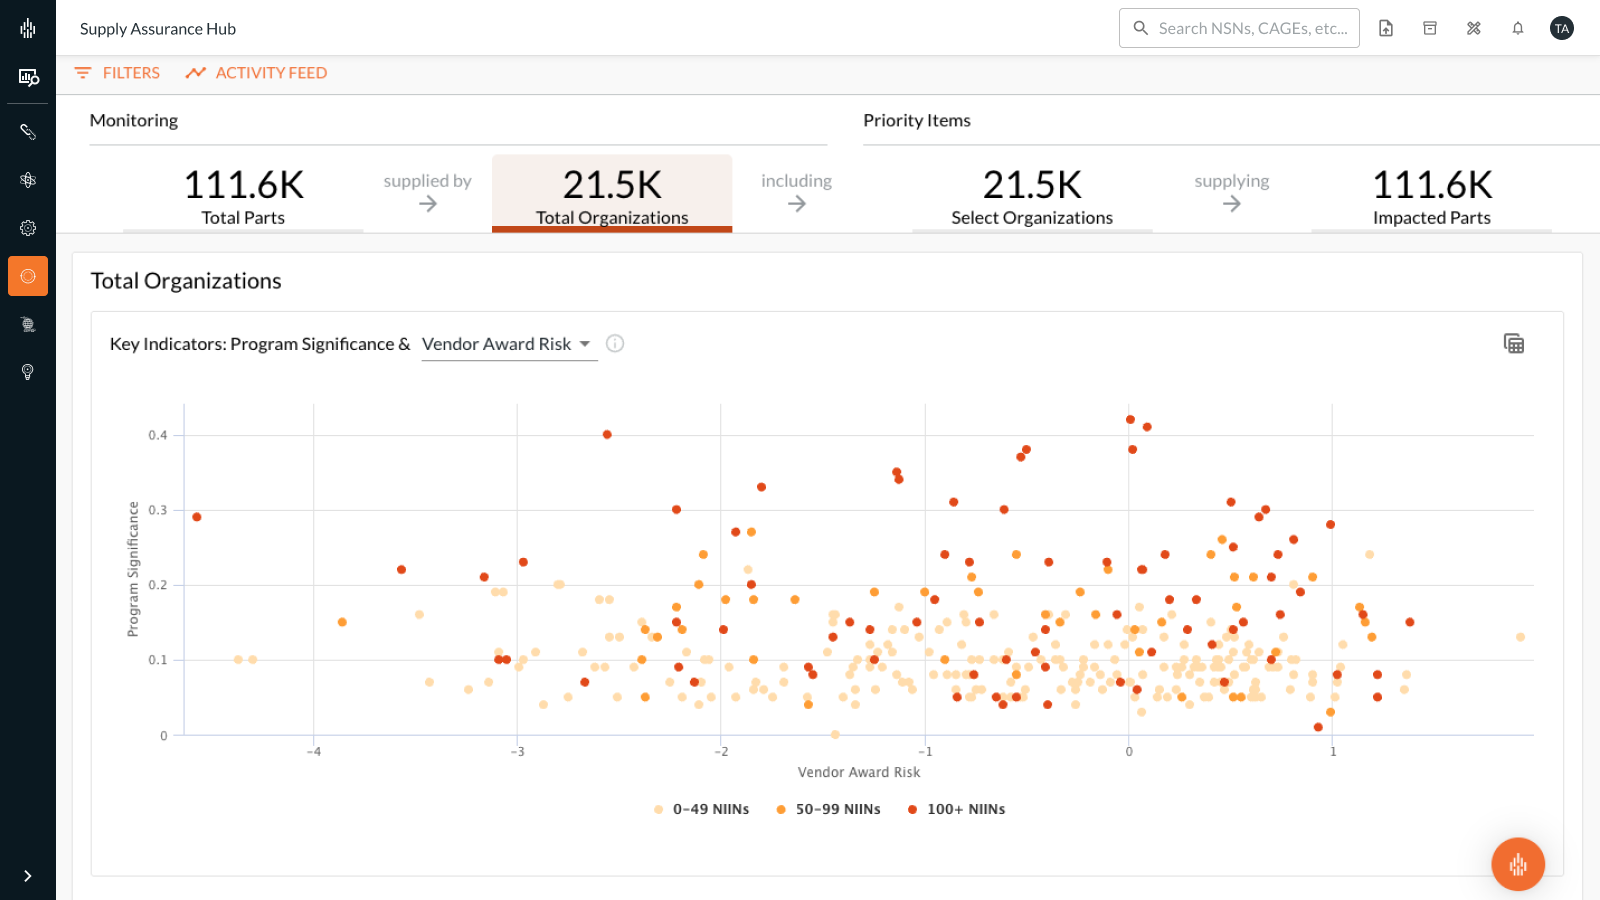Image resolution: width=1600 pixels, height=900 pixels.
Task: Show the chart data table view icon
Action: [1514, 344]
